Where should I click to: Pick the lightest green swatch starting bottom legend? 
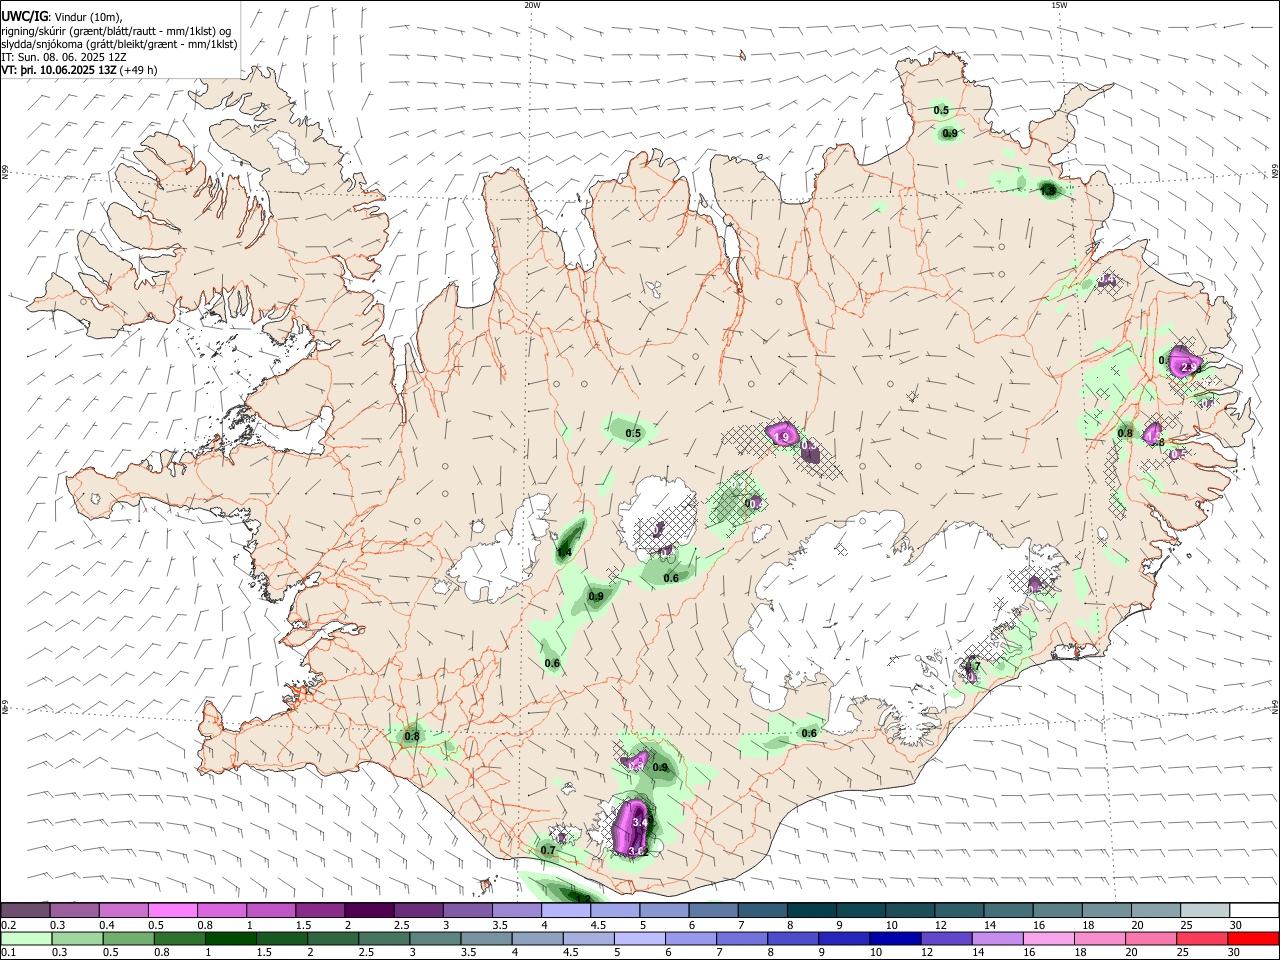(x=26, y=938)
